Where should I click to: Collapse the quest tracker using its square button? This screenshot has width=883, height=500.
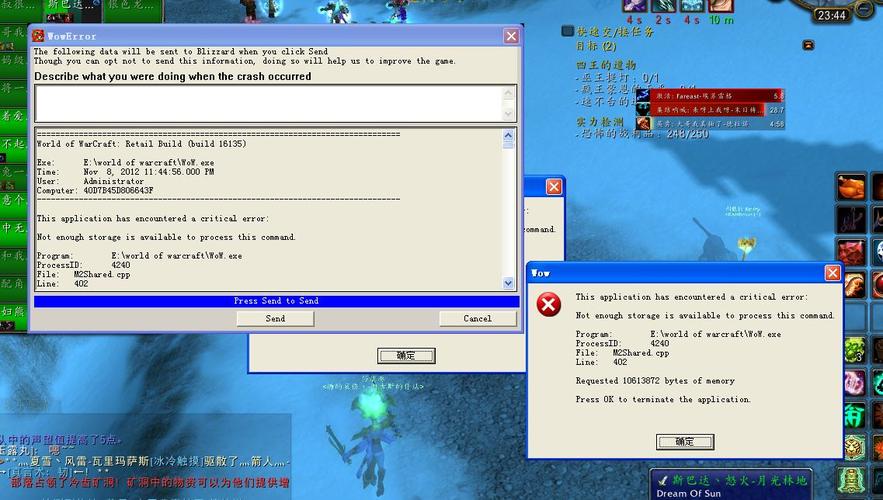[568, 31]
